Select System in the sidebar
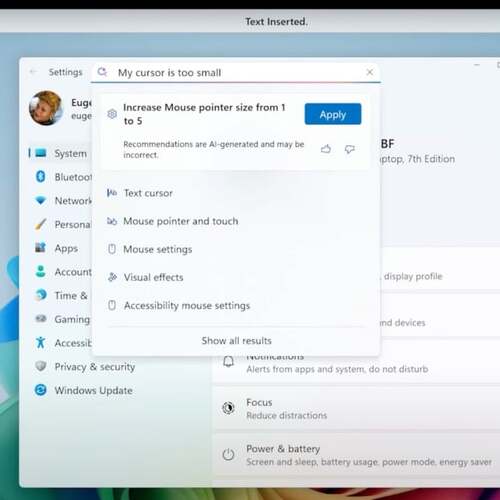The height and width of the screenshot is (500, 500). (60, 153)
